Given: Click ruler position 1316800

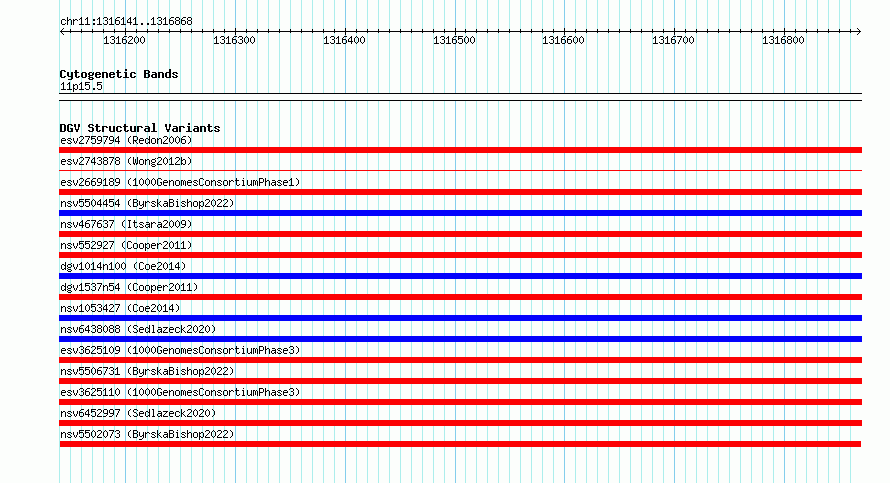Looking at the screenshot, I should [783, 40].
